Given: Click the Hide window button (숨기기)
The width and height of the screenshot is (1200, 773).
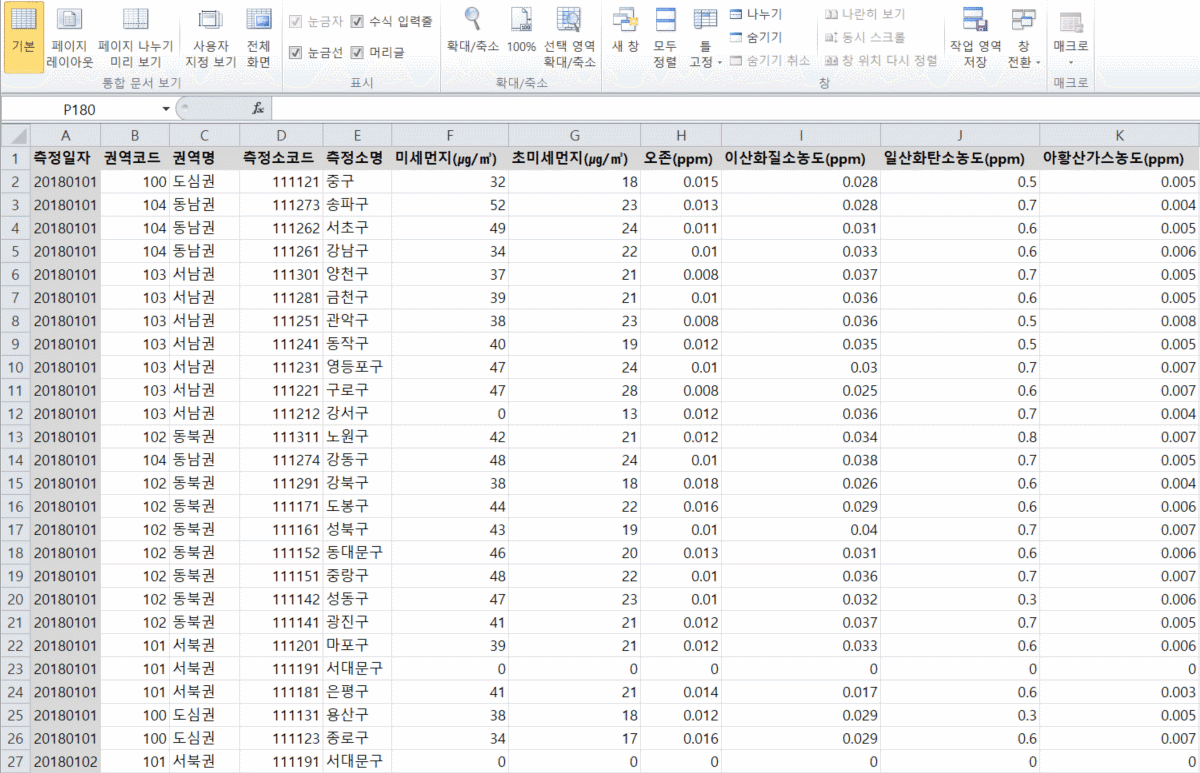Looking at the screenshot, I should point(756,37).
